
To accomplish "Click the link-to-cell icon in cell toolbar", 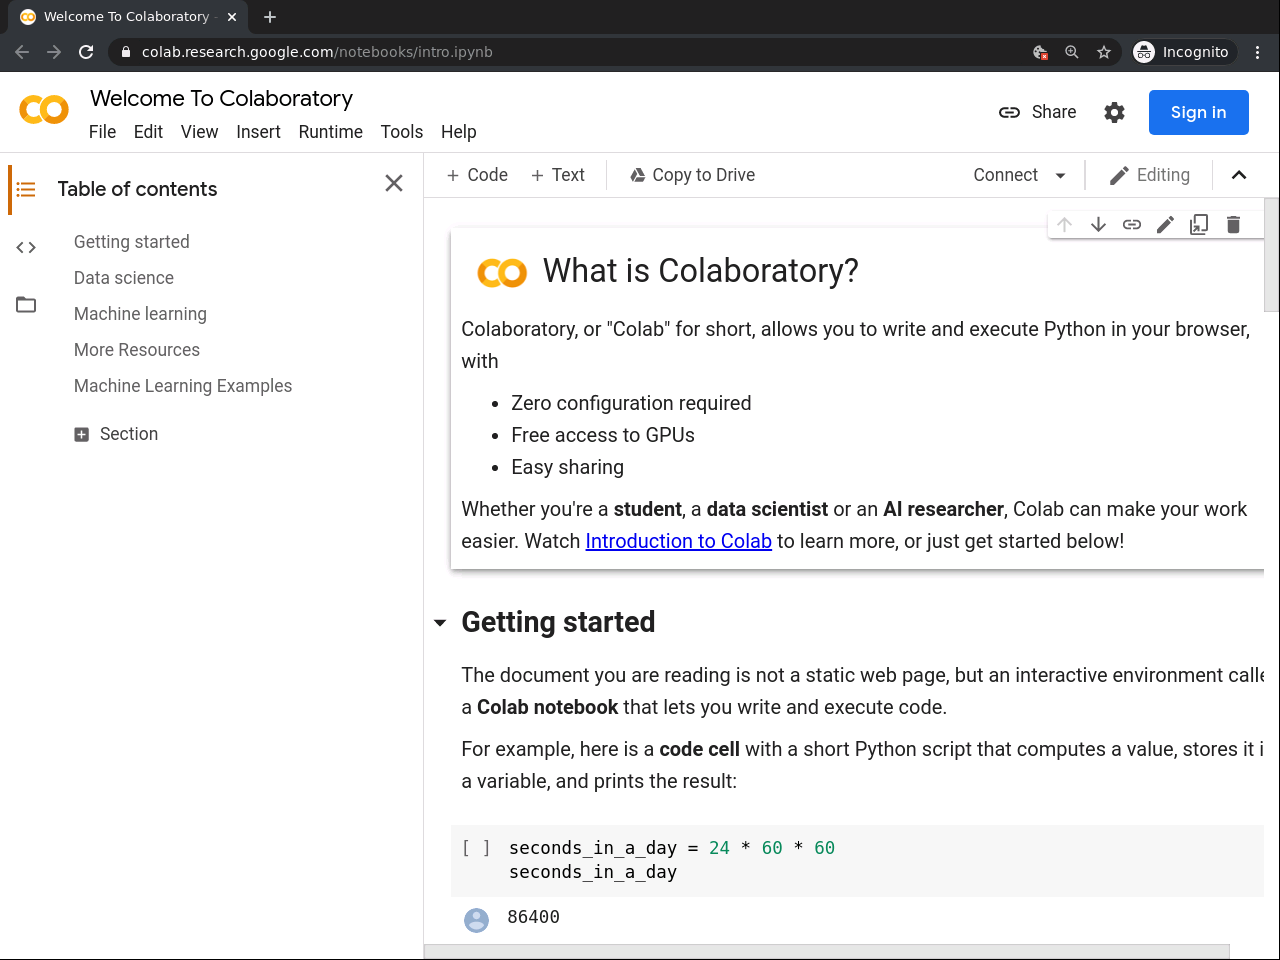I will point(1132,225).
